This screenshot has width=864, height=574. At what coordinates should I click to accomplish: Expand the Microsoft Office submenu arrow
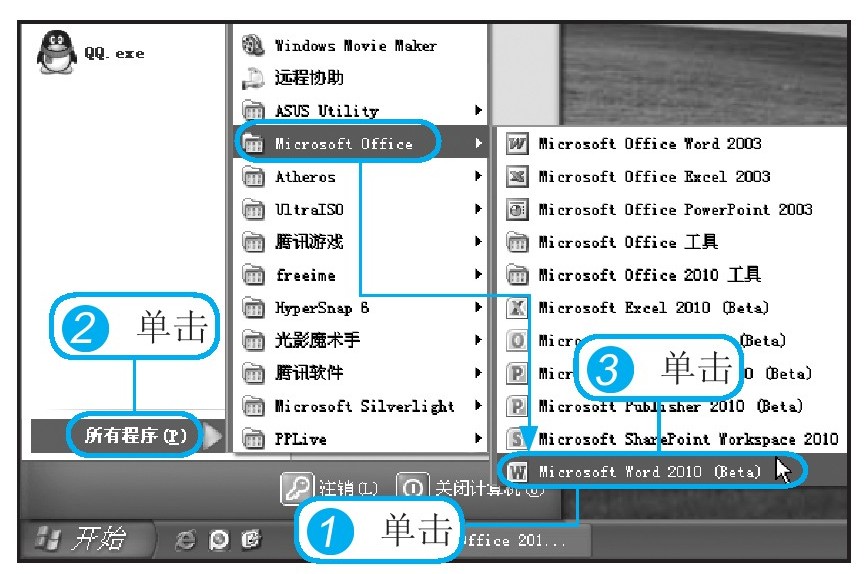pyautogui.click(x=478, y=143)
